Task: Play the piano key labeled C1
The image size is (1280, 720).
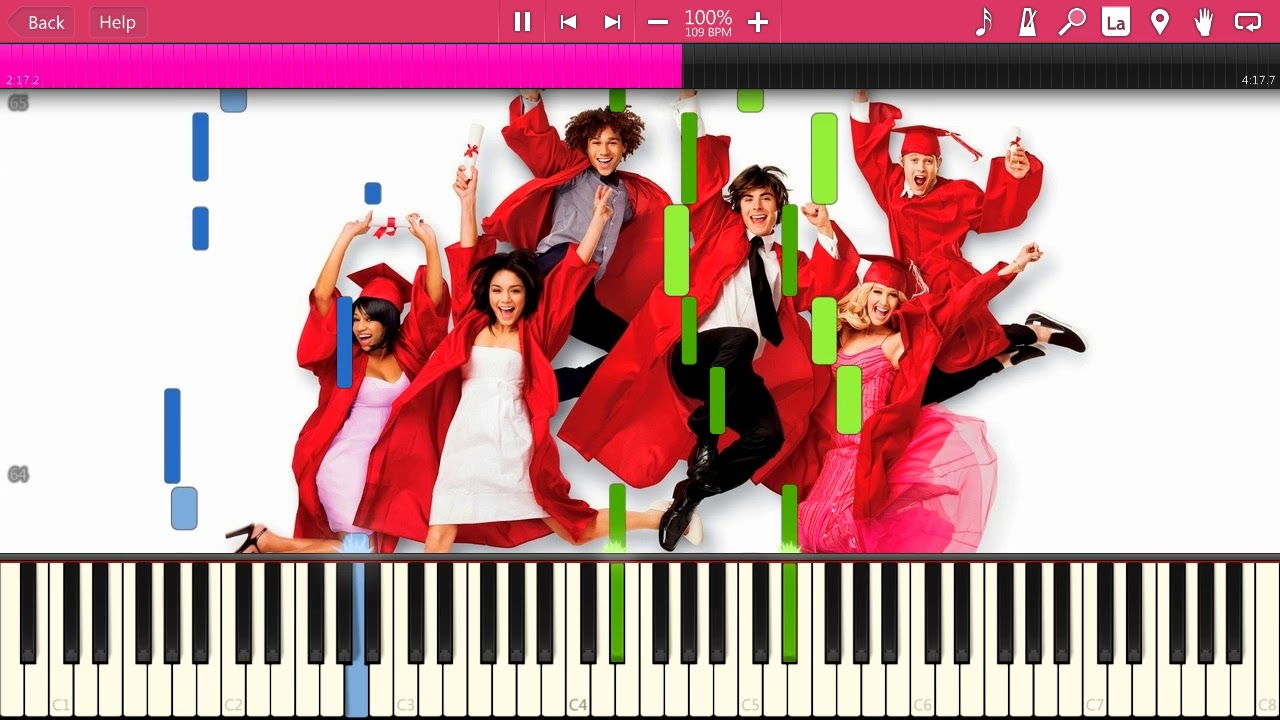Action: (x=61, y=690)
